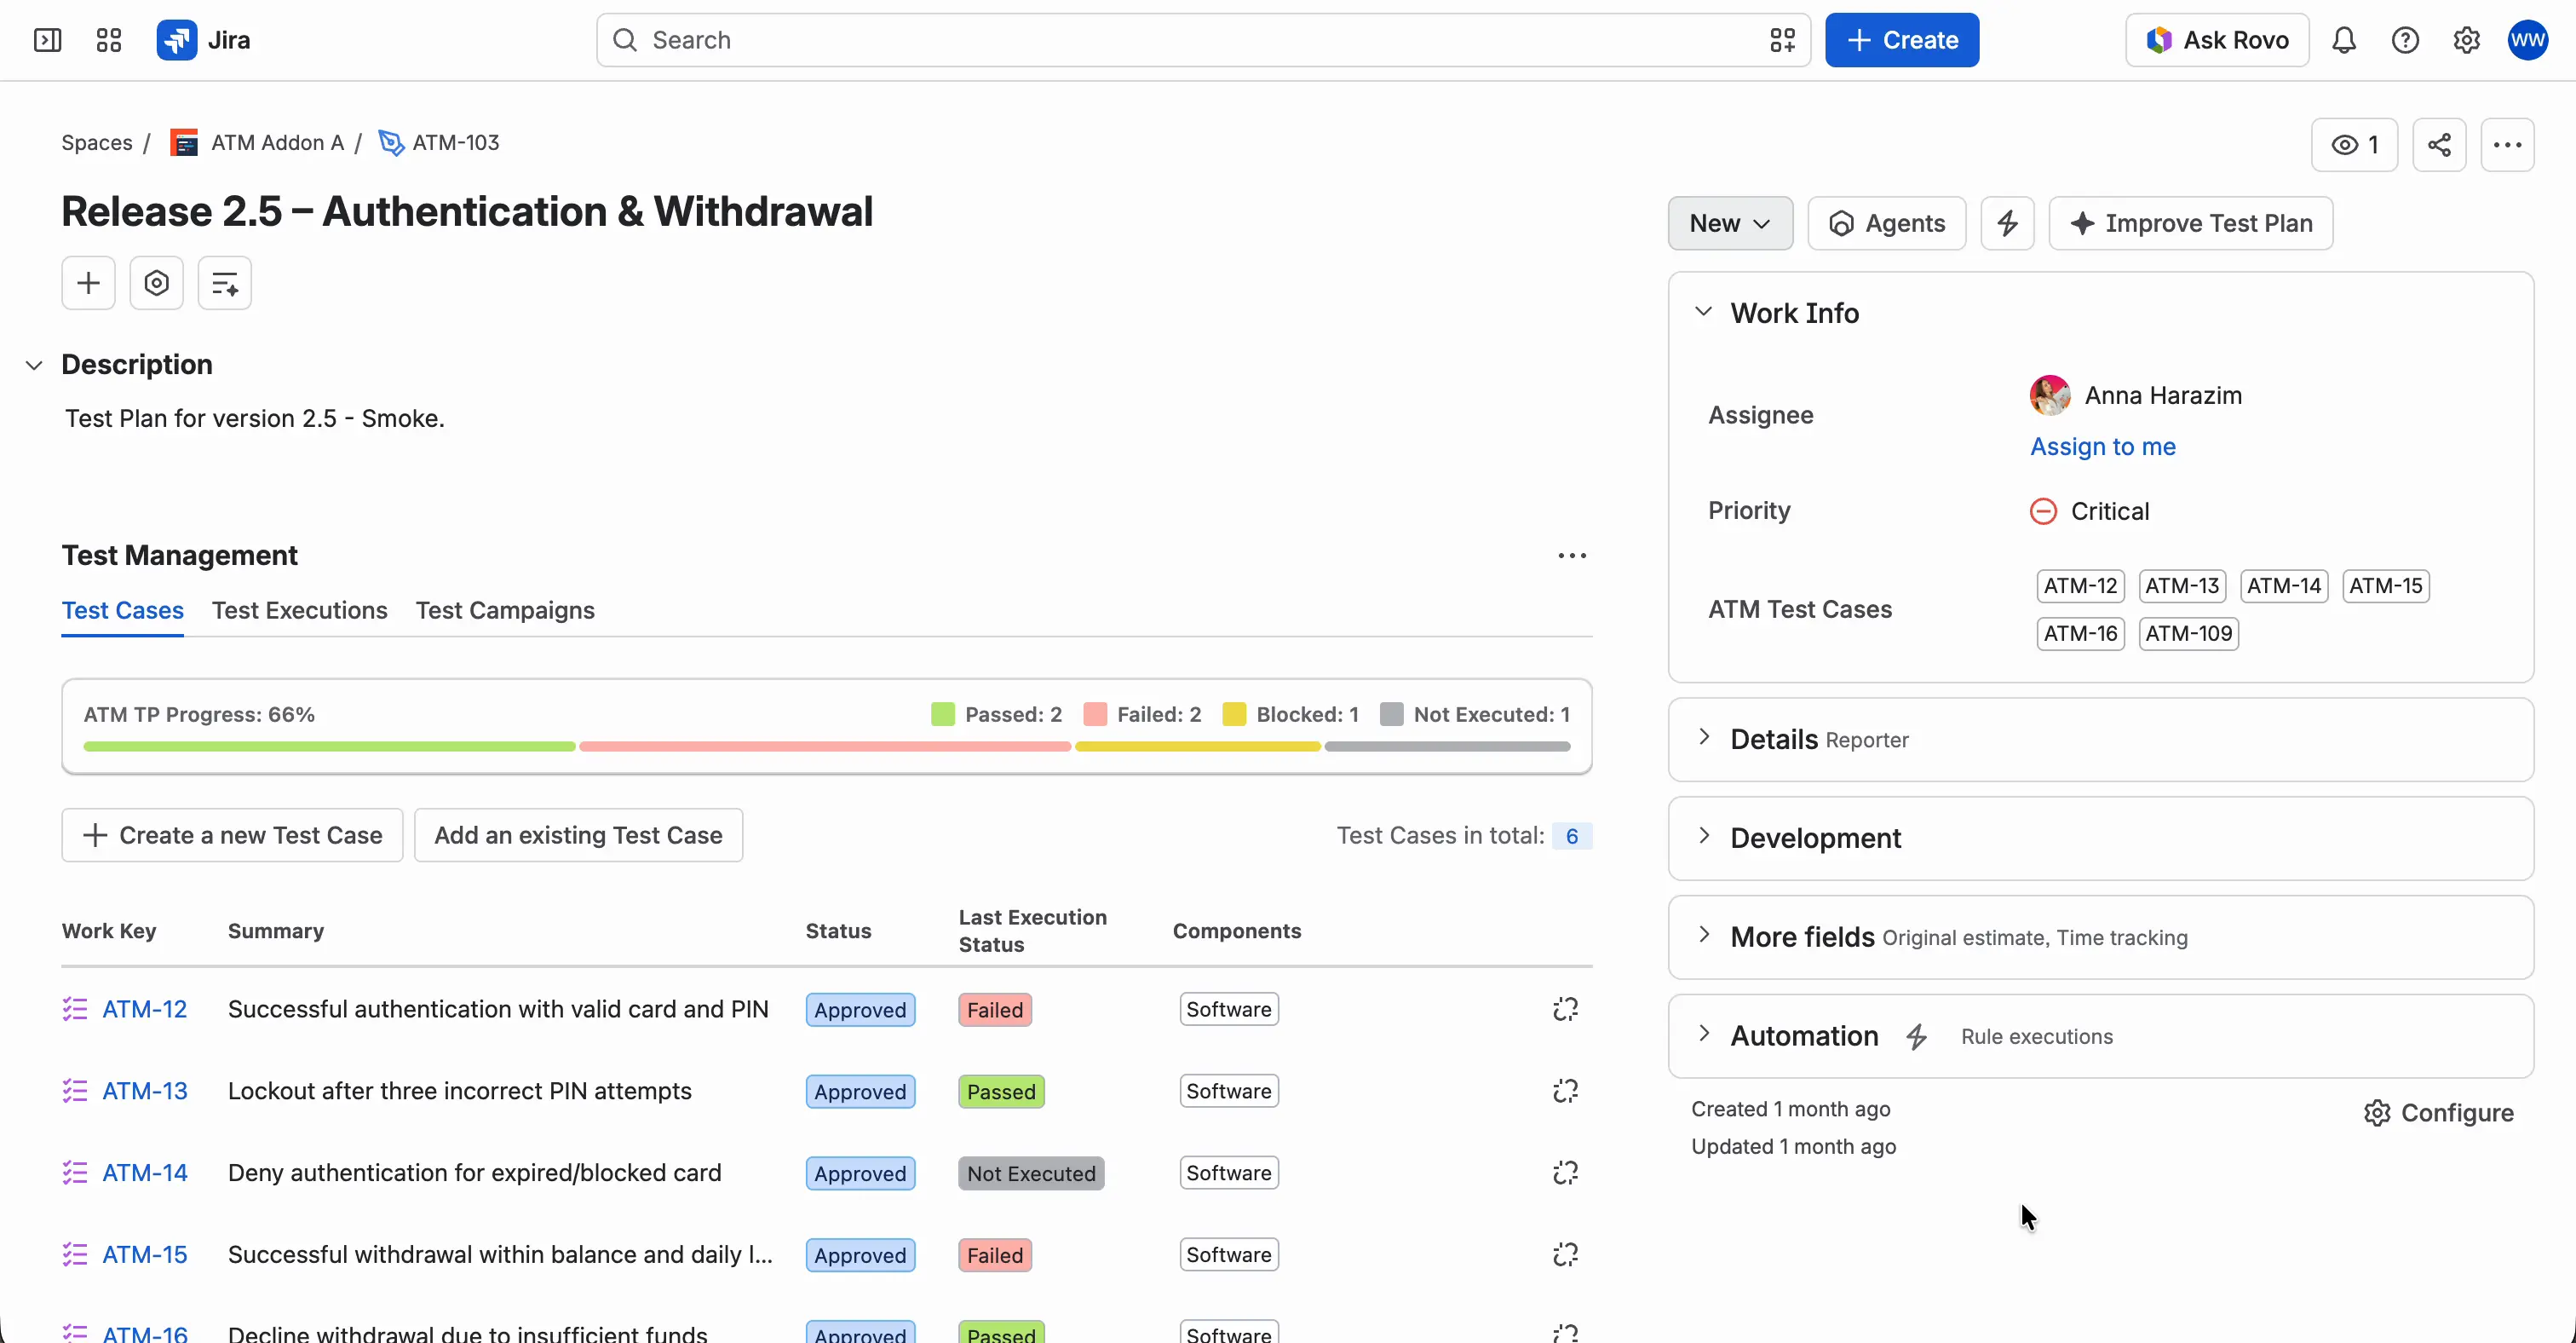This screenshot has width=2576, height=1343.
Task: Click the yellow Blocked legend swatch
Action: click(1234, 714)
